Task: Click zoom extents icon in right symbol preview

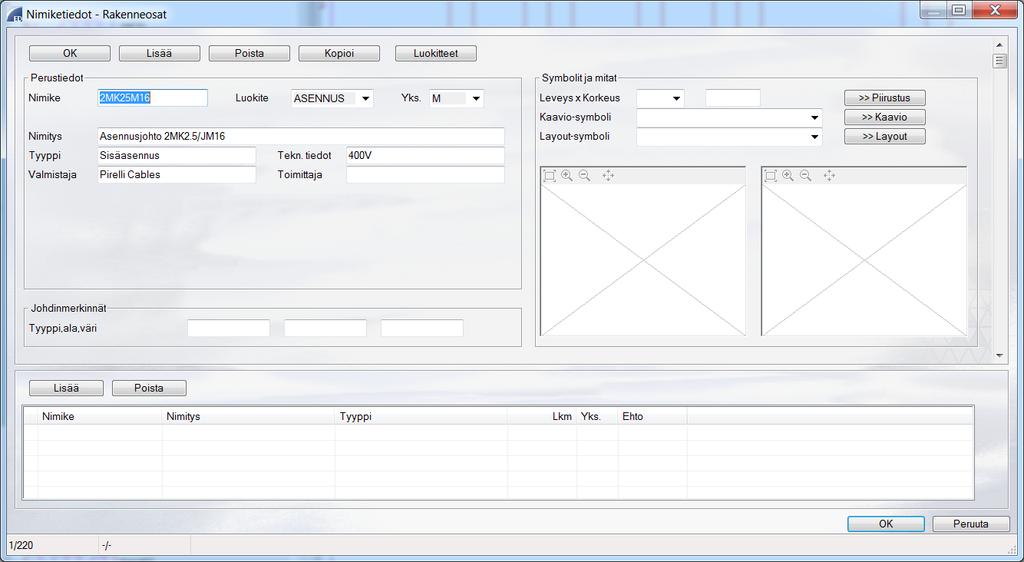Action: (771, 176)
